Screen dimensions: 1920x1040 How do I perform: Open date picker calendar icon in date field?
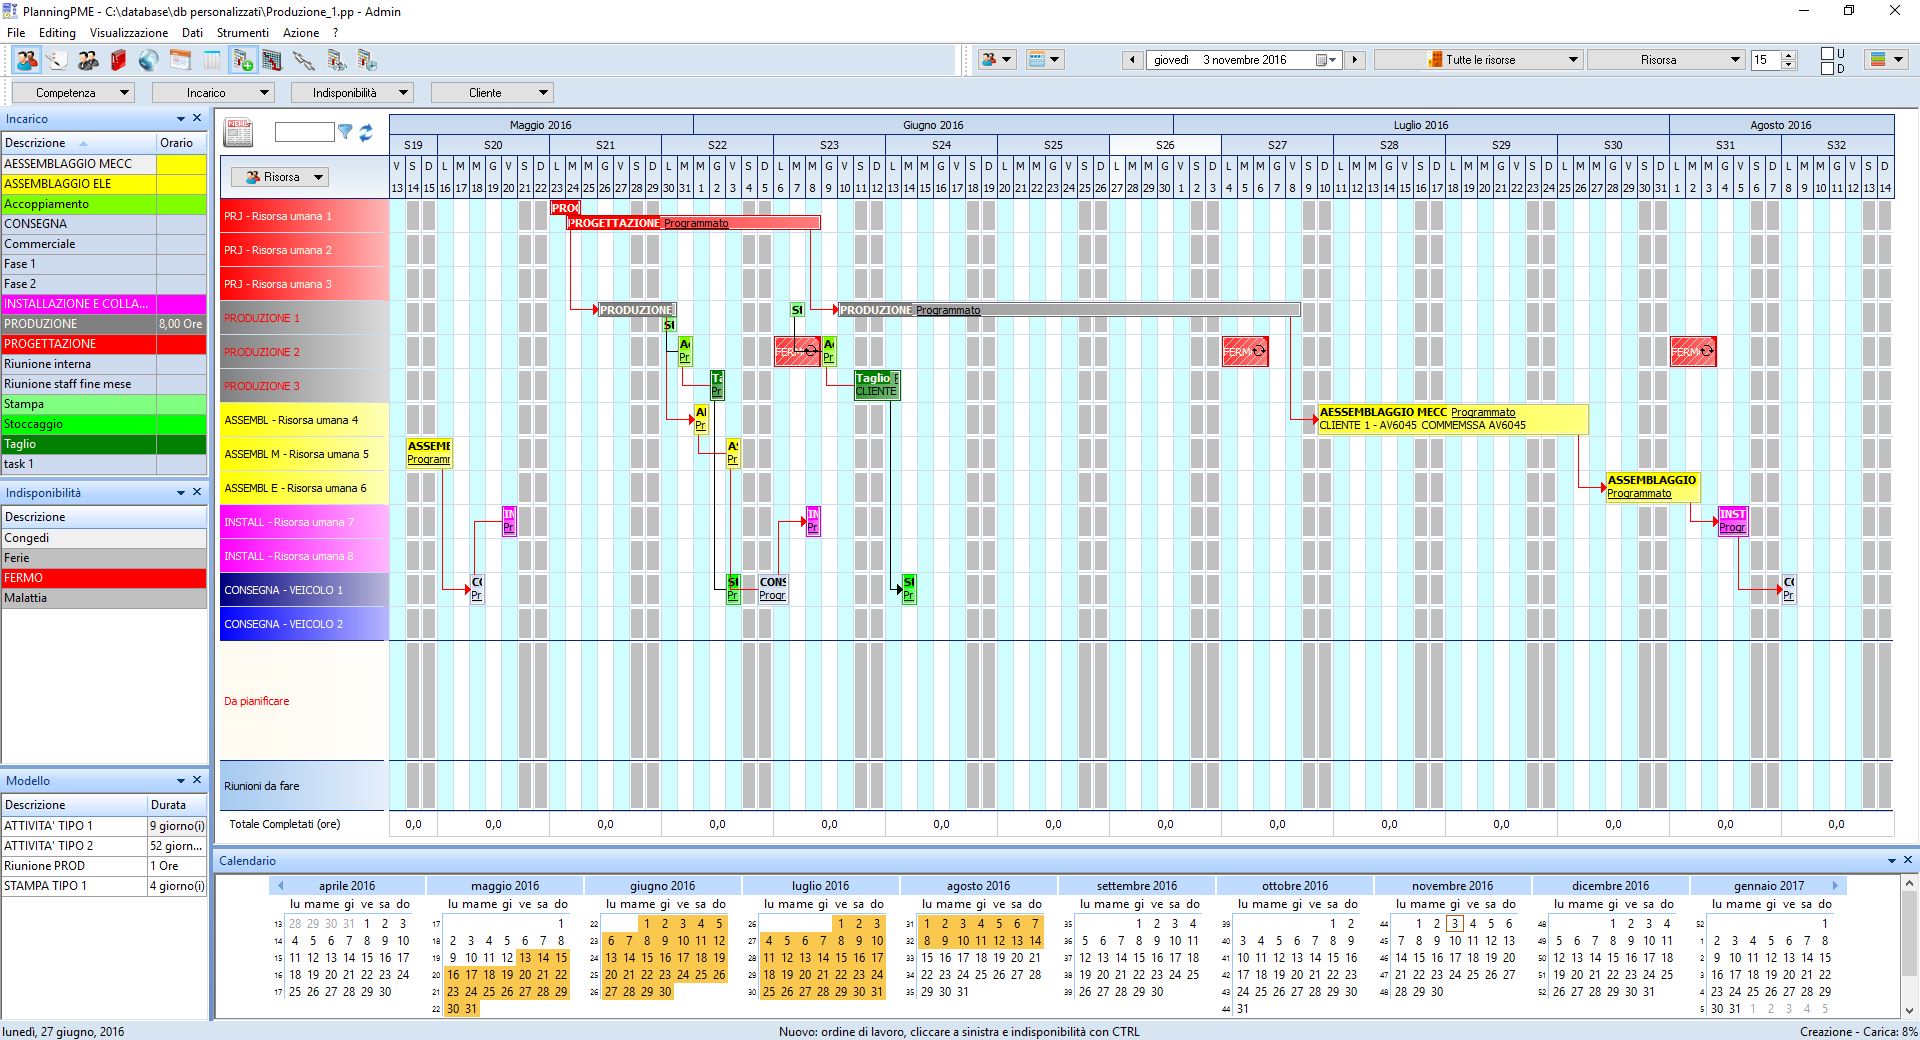(x=1326, y=60)
